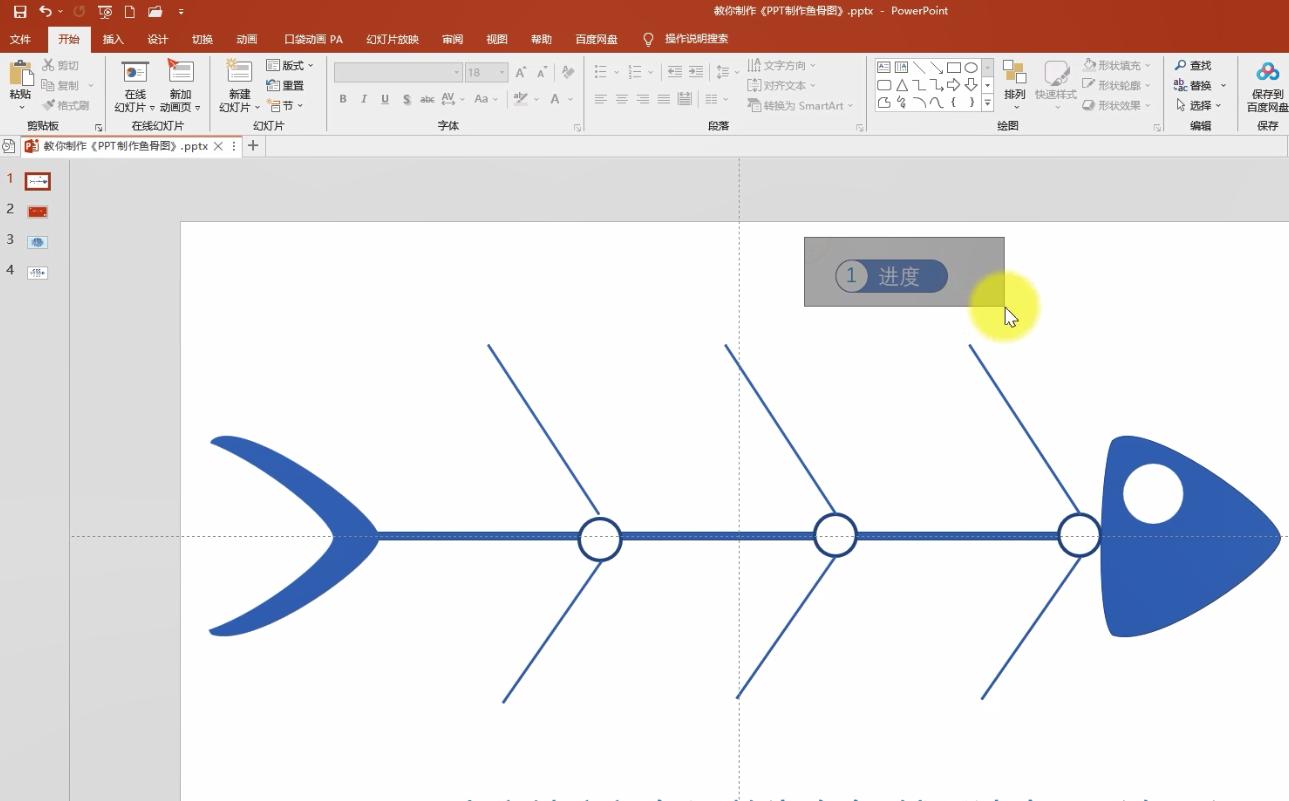Select the oval shape in shapes gallery
The image size is (1289, 801).
point(971,68)
